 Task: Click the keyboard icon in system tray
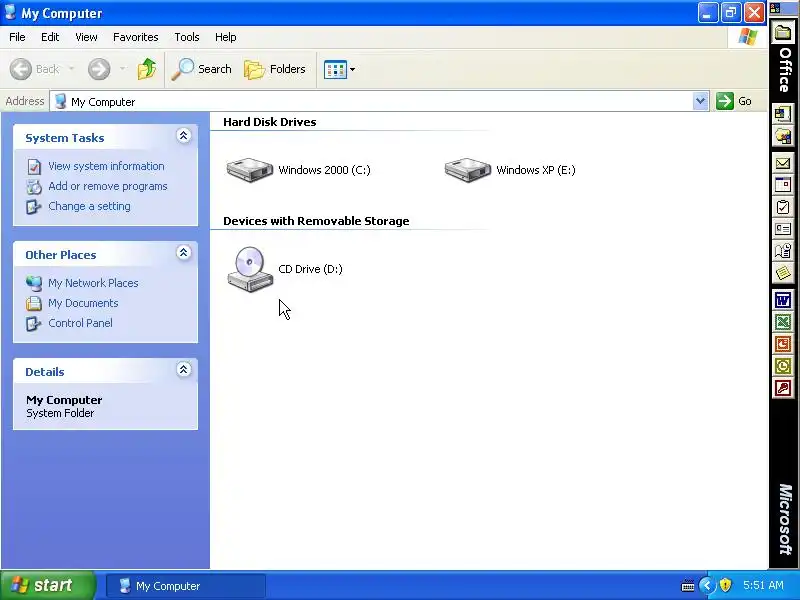688,586
